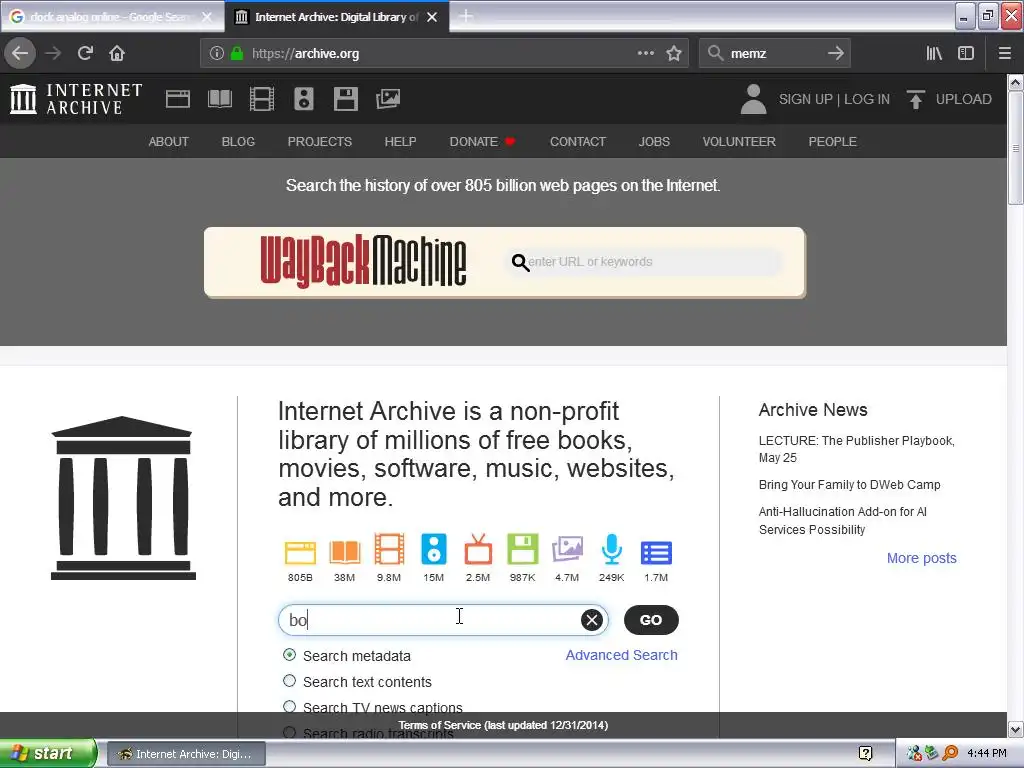The image size is (1024, 768).
Task: Open the HELP menu item
Action: click(400, 141)
